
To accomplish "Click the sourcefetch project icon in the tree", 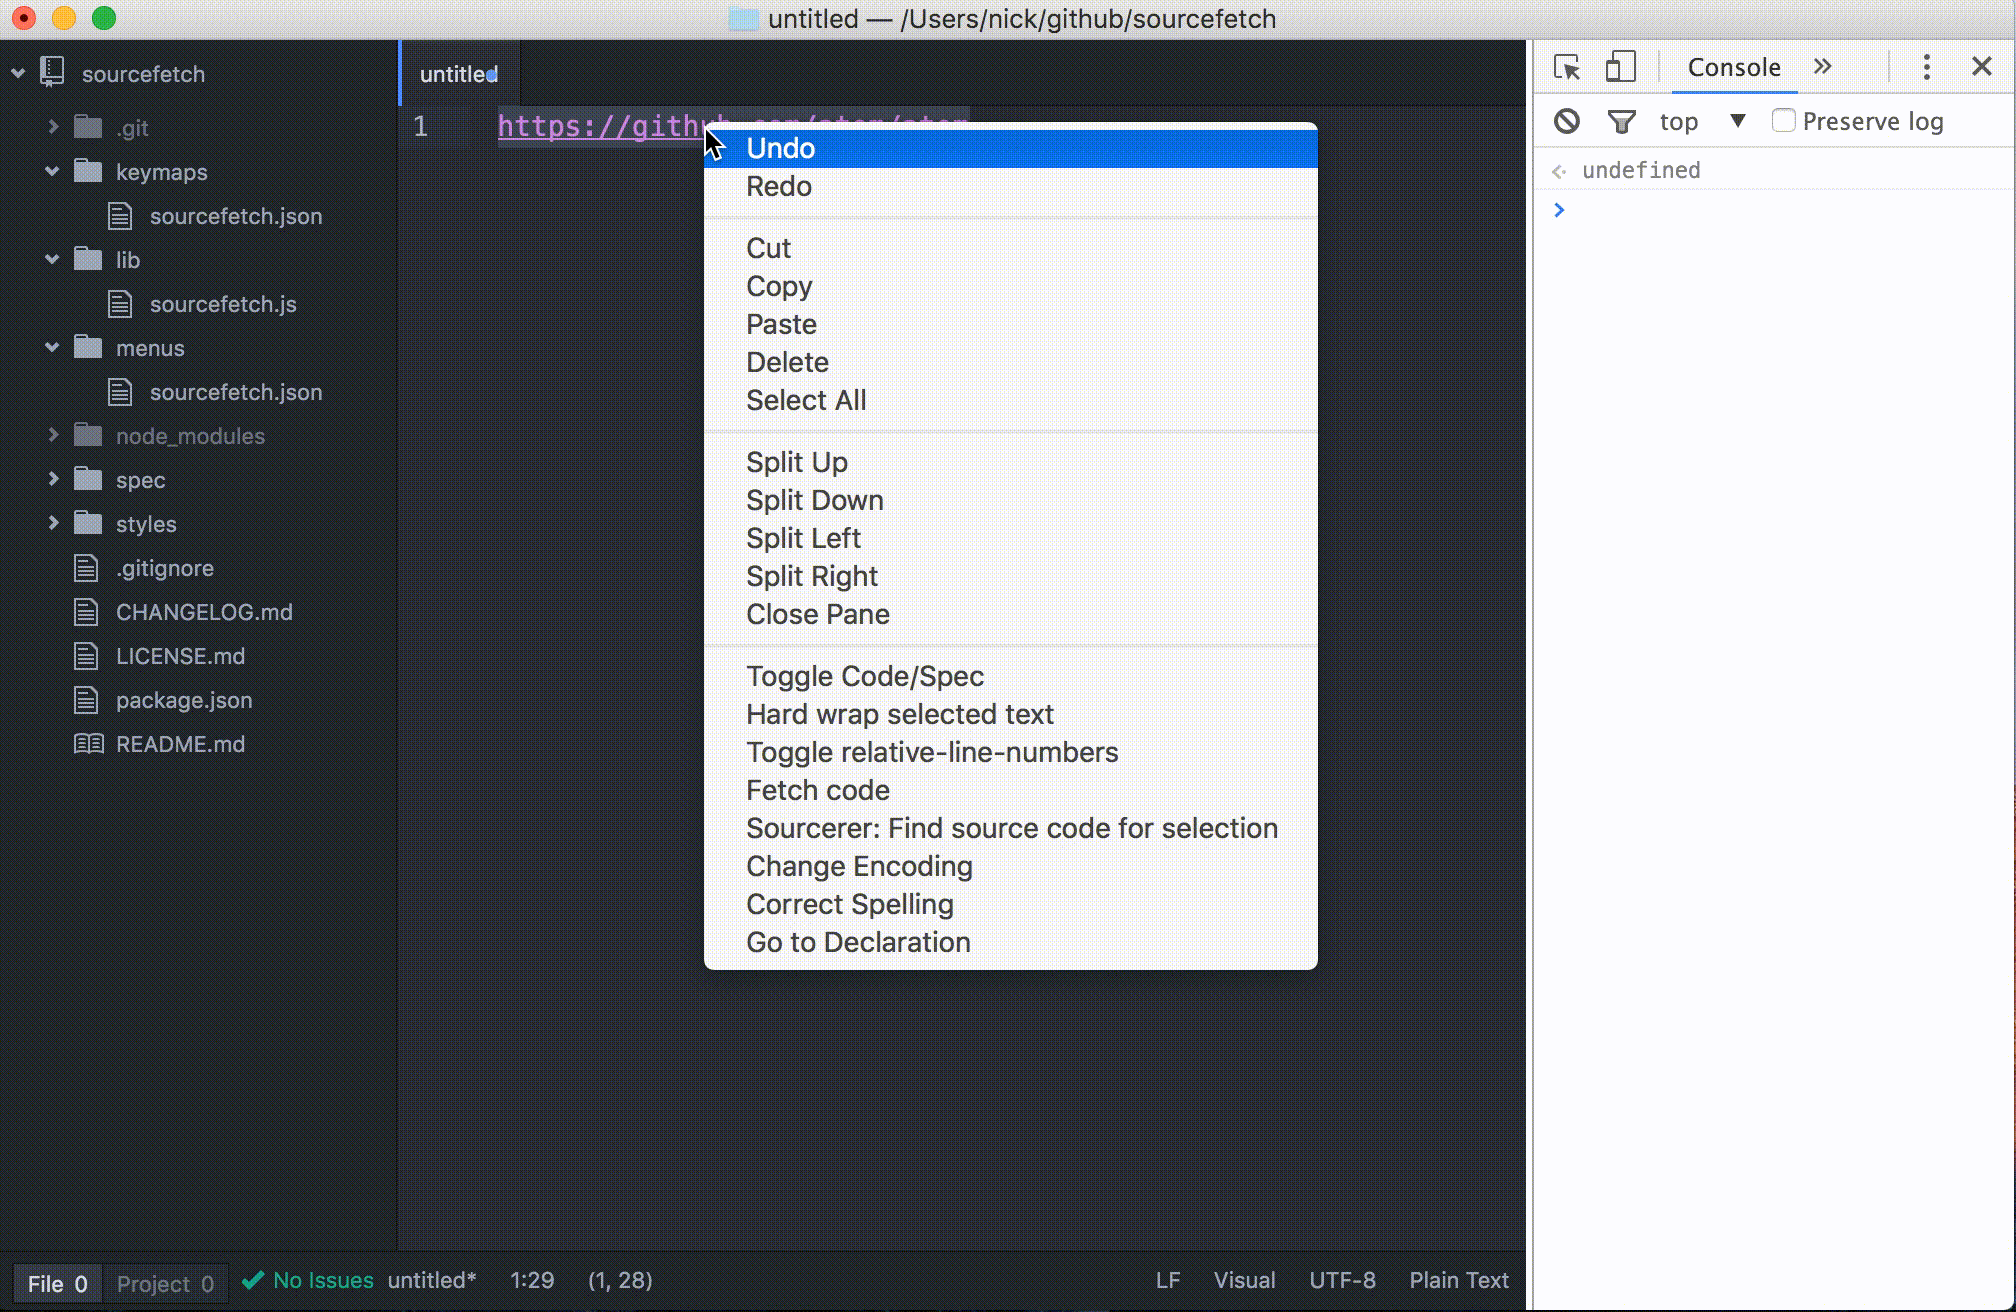I will click(x=50, y=72).
